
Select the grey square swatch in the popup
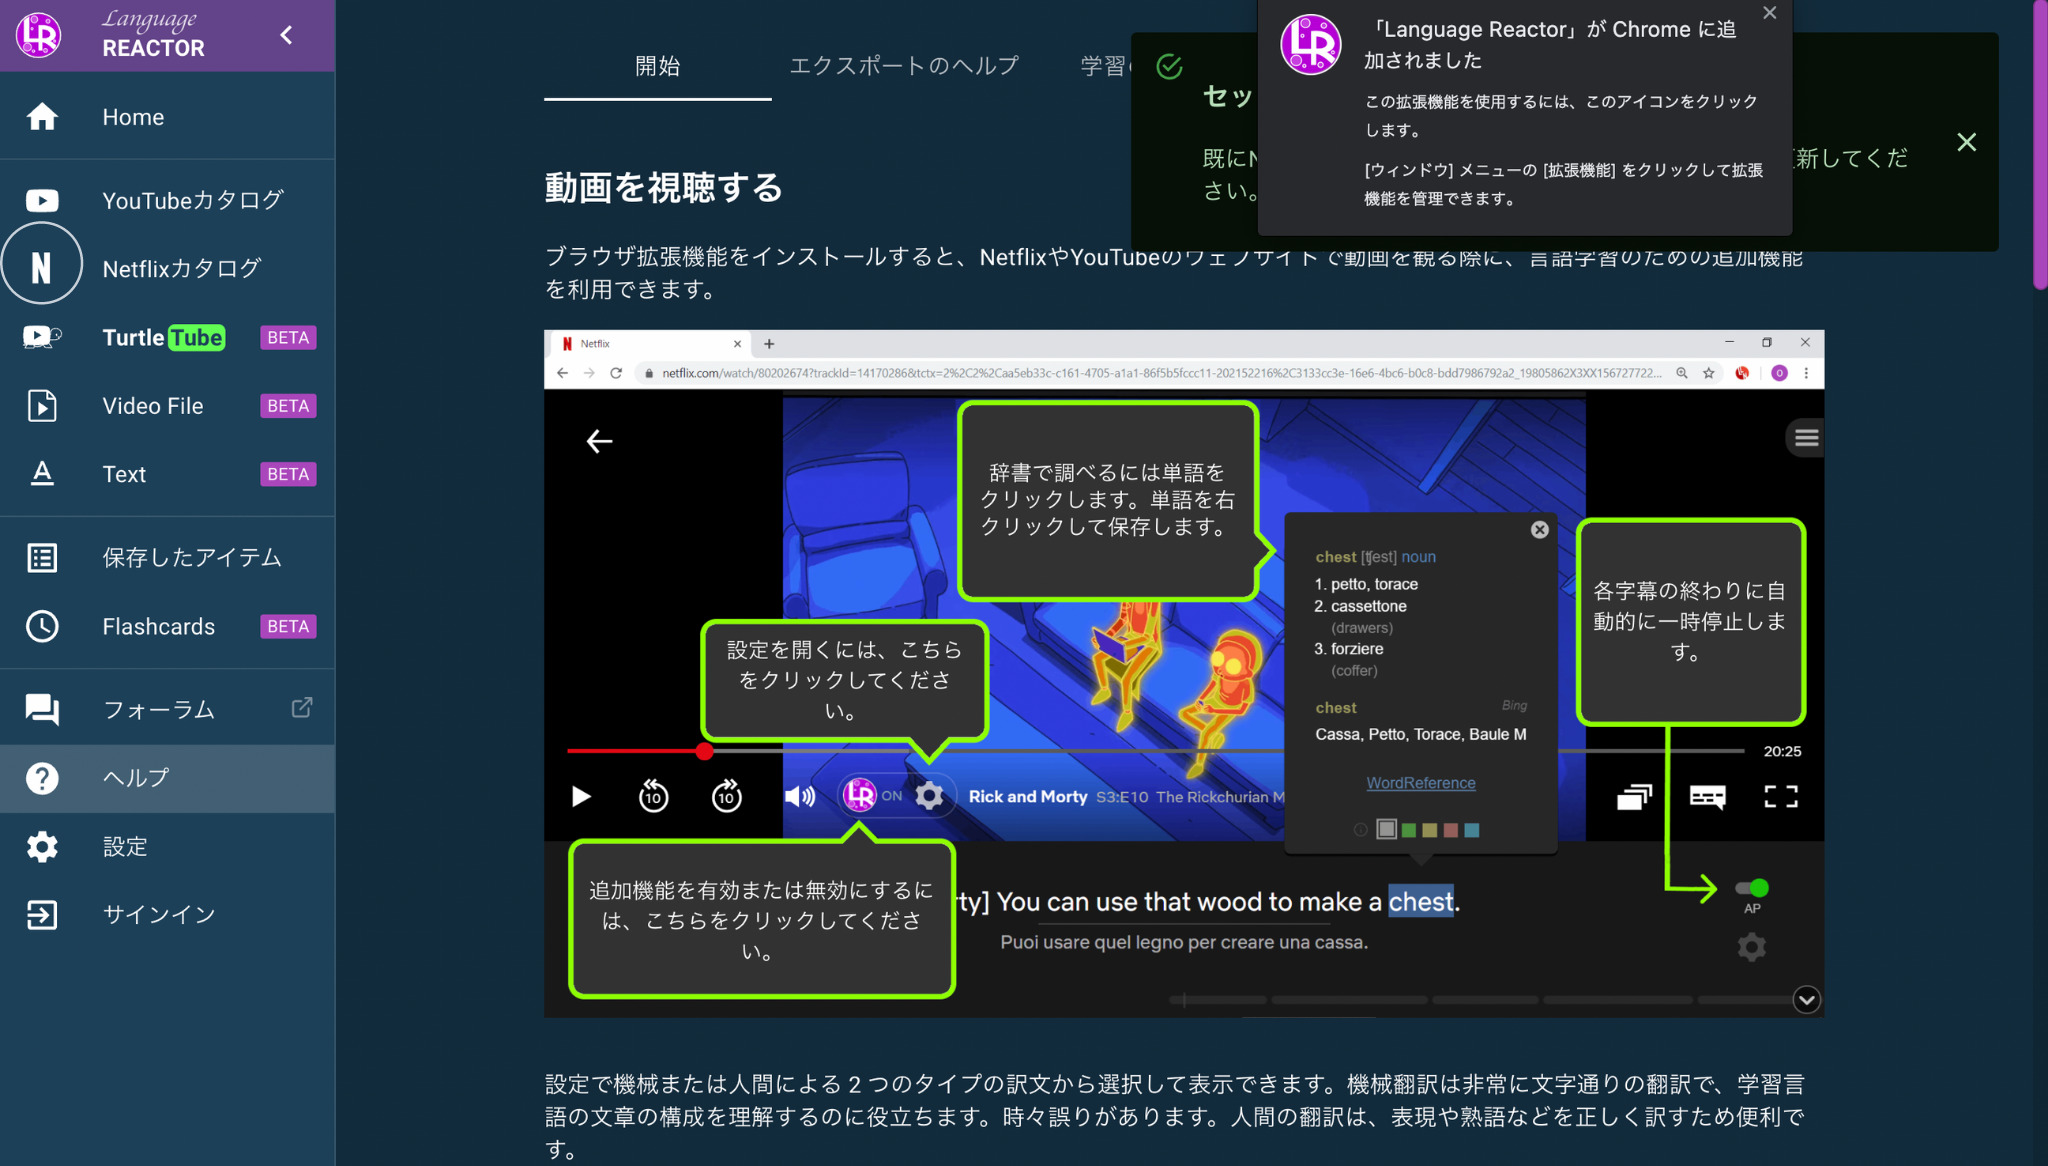[x=1387, y=829]
